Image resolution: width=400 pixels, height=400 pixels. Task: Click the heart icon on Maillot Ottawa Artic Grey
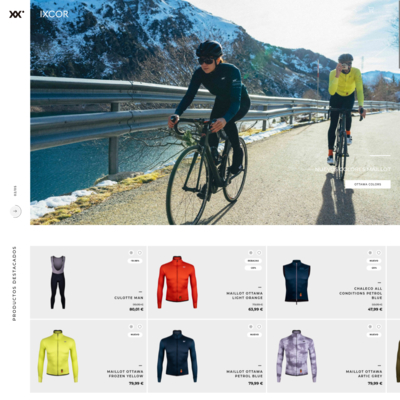coord(378,327)
